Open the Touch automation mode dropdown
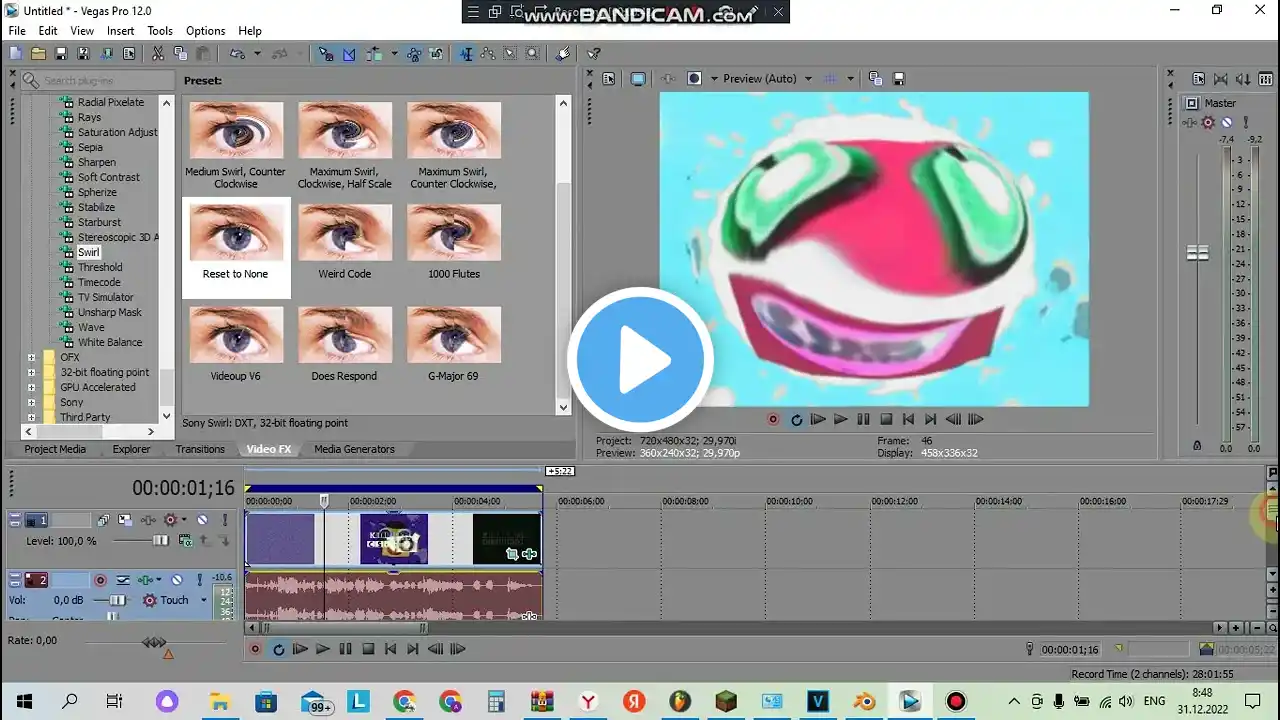Image resolution: width=1280 pixels, height=720 pixels. tap(203, 600)
